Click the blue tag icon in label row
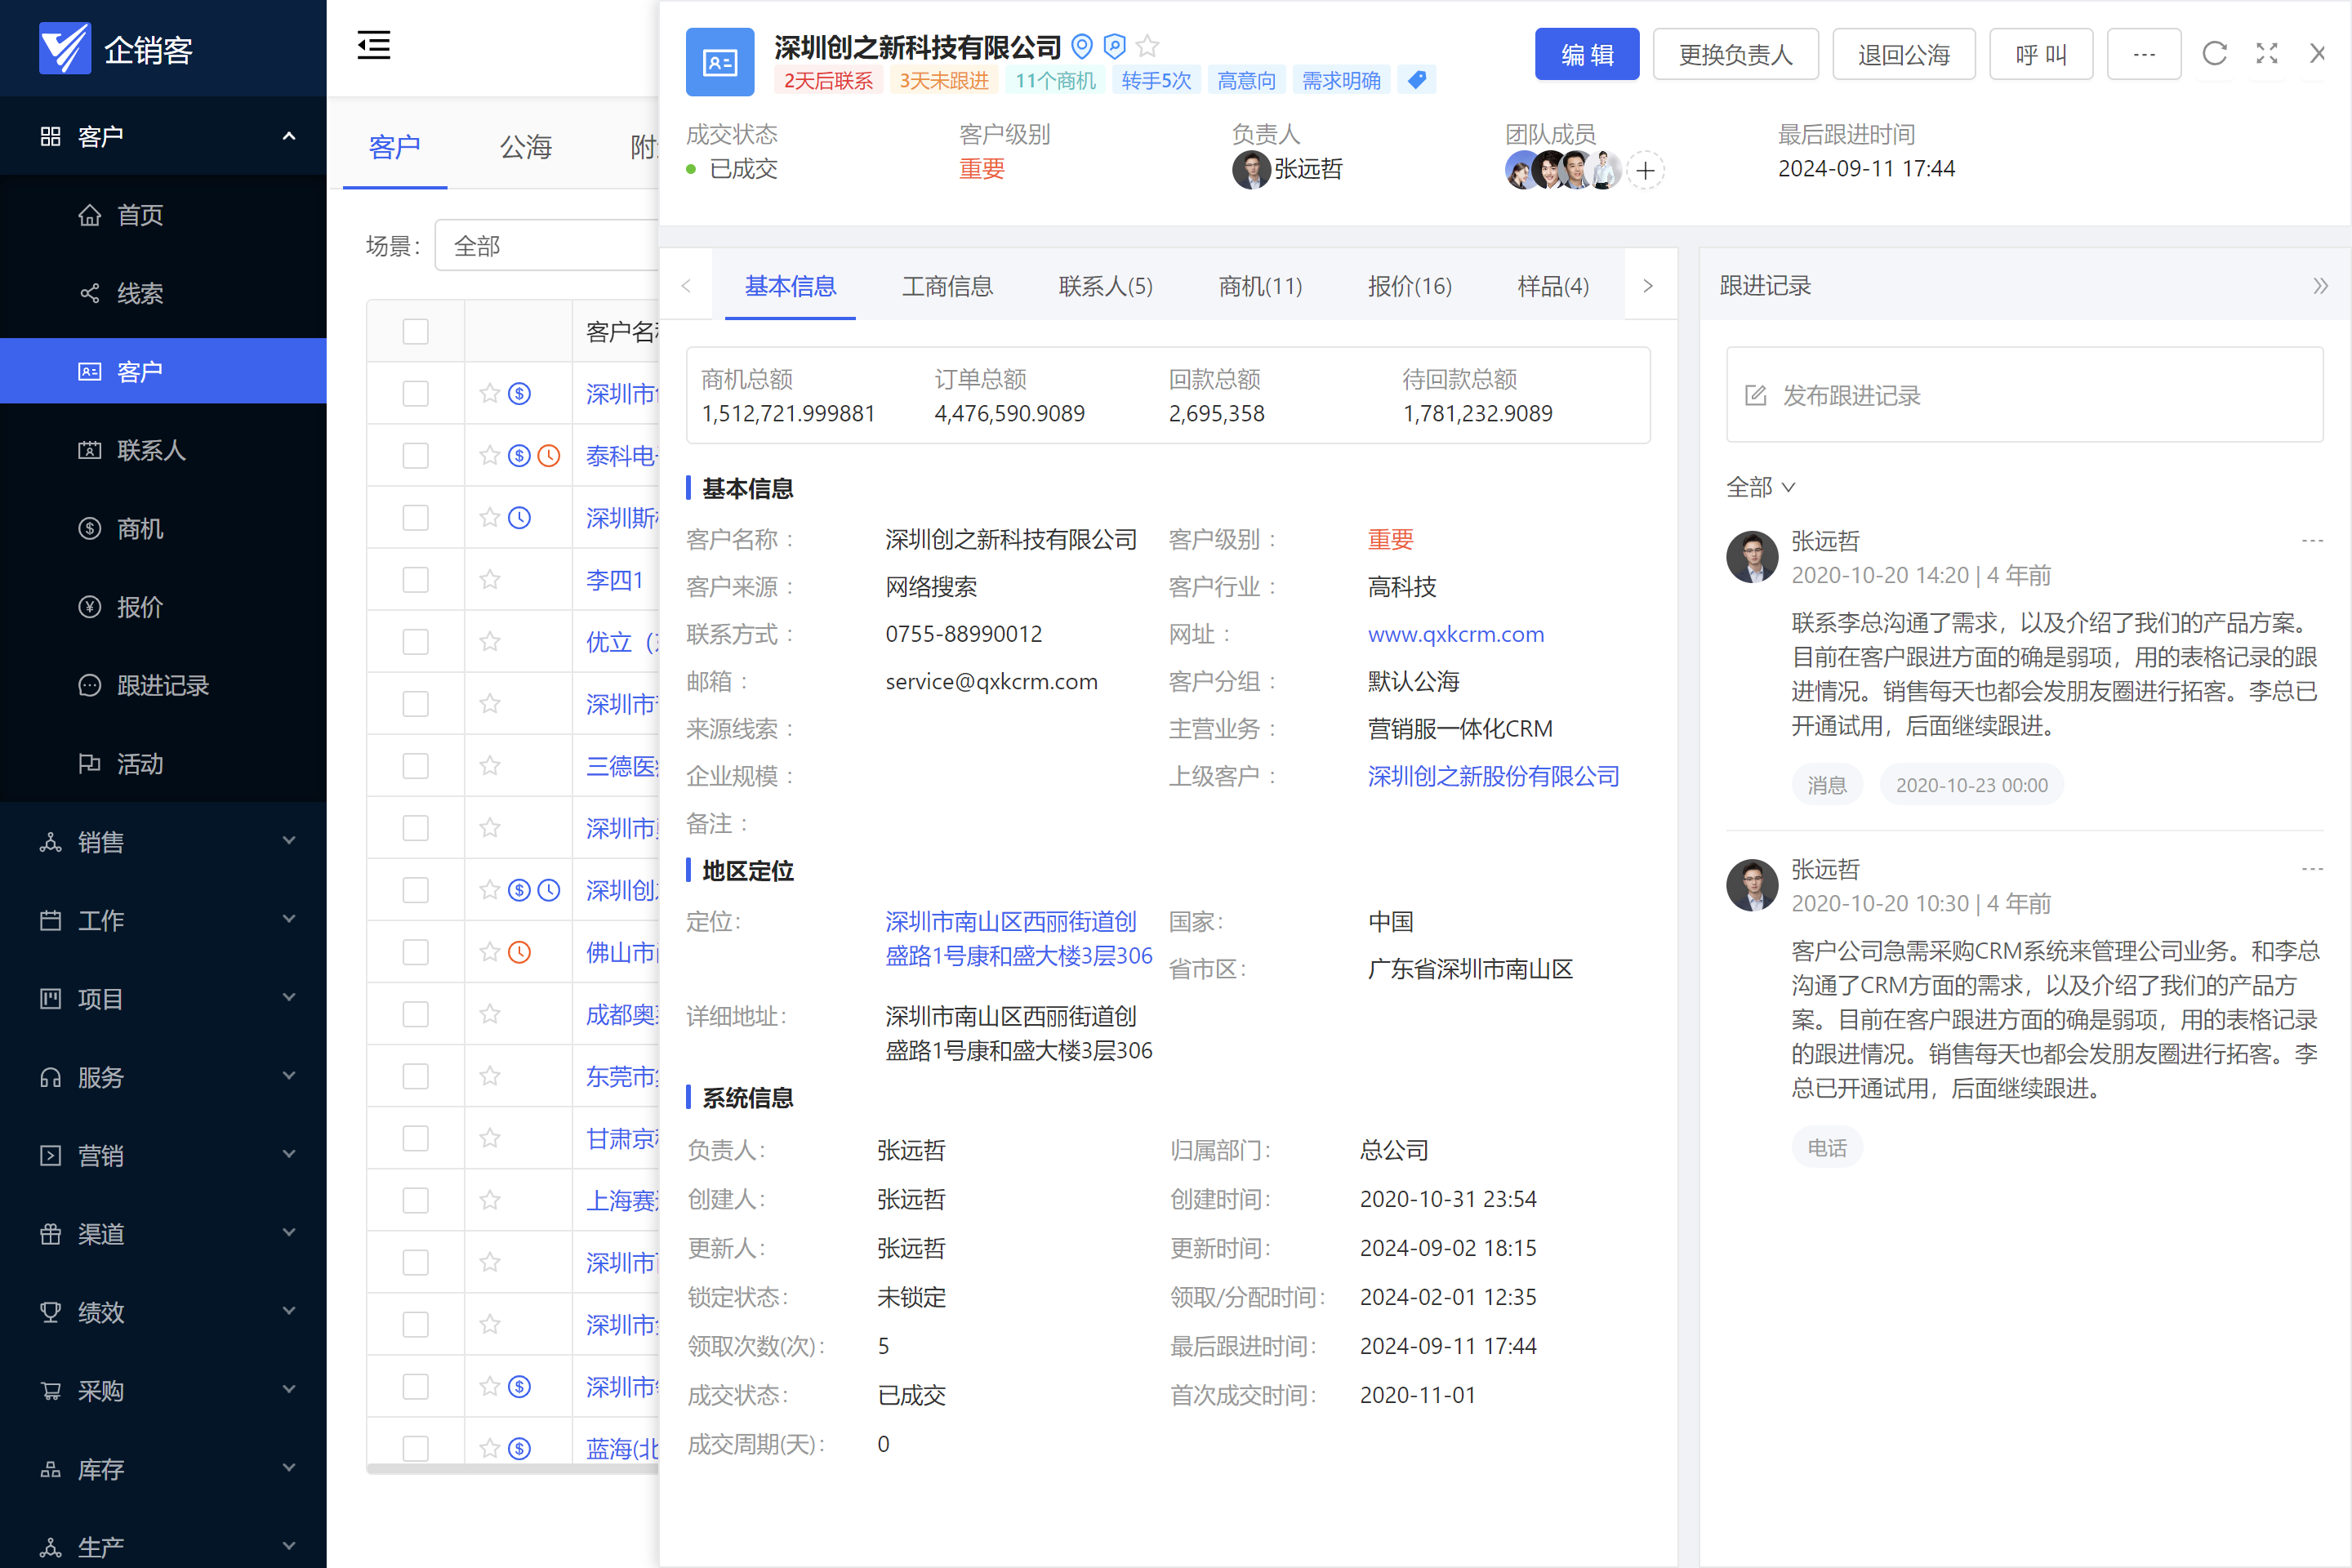 pyautogui.click(x=1416, y=80)
